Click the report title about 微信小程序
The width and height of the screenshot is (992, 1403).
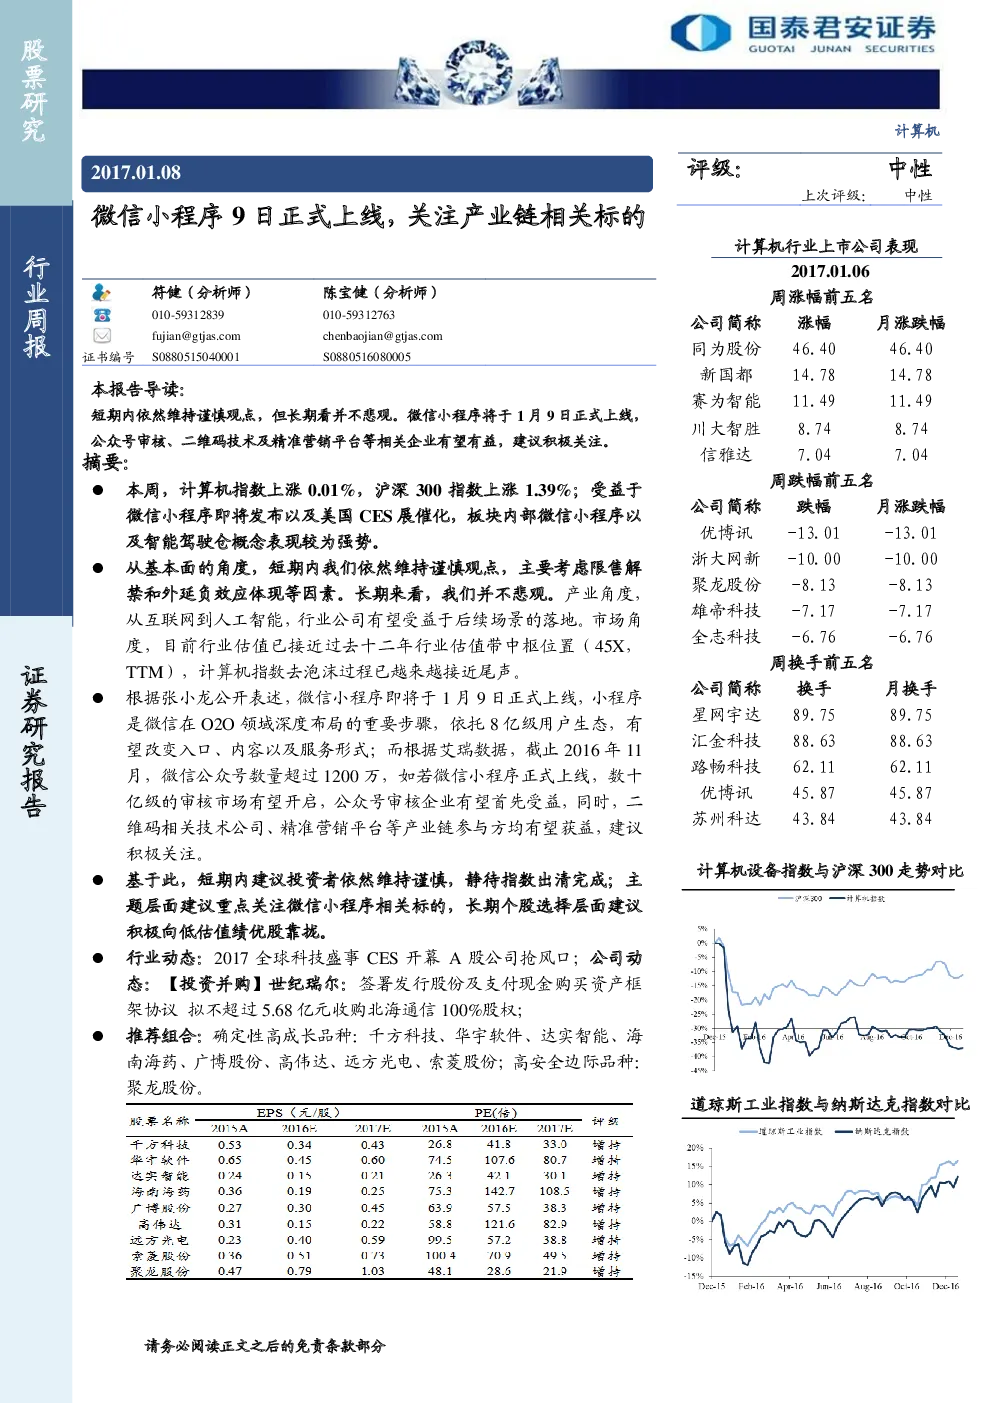[368, 216]
